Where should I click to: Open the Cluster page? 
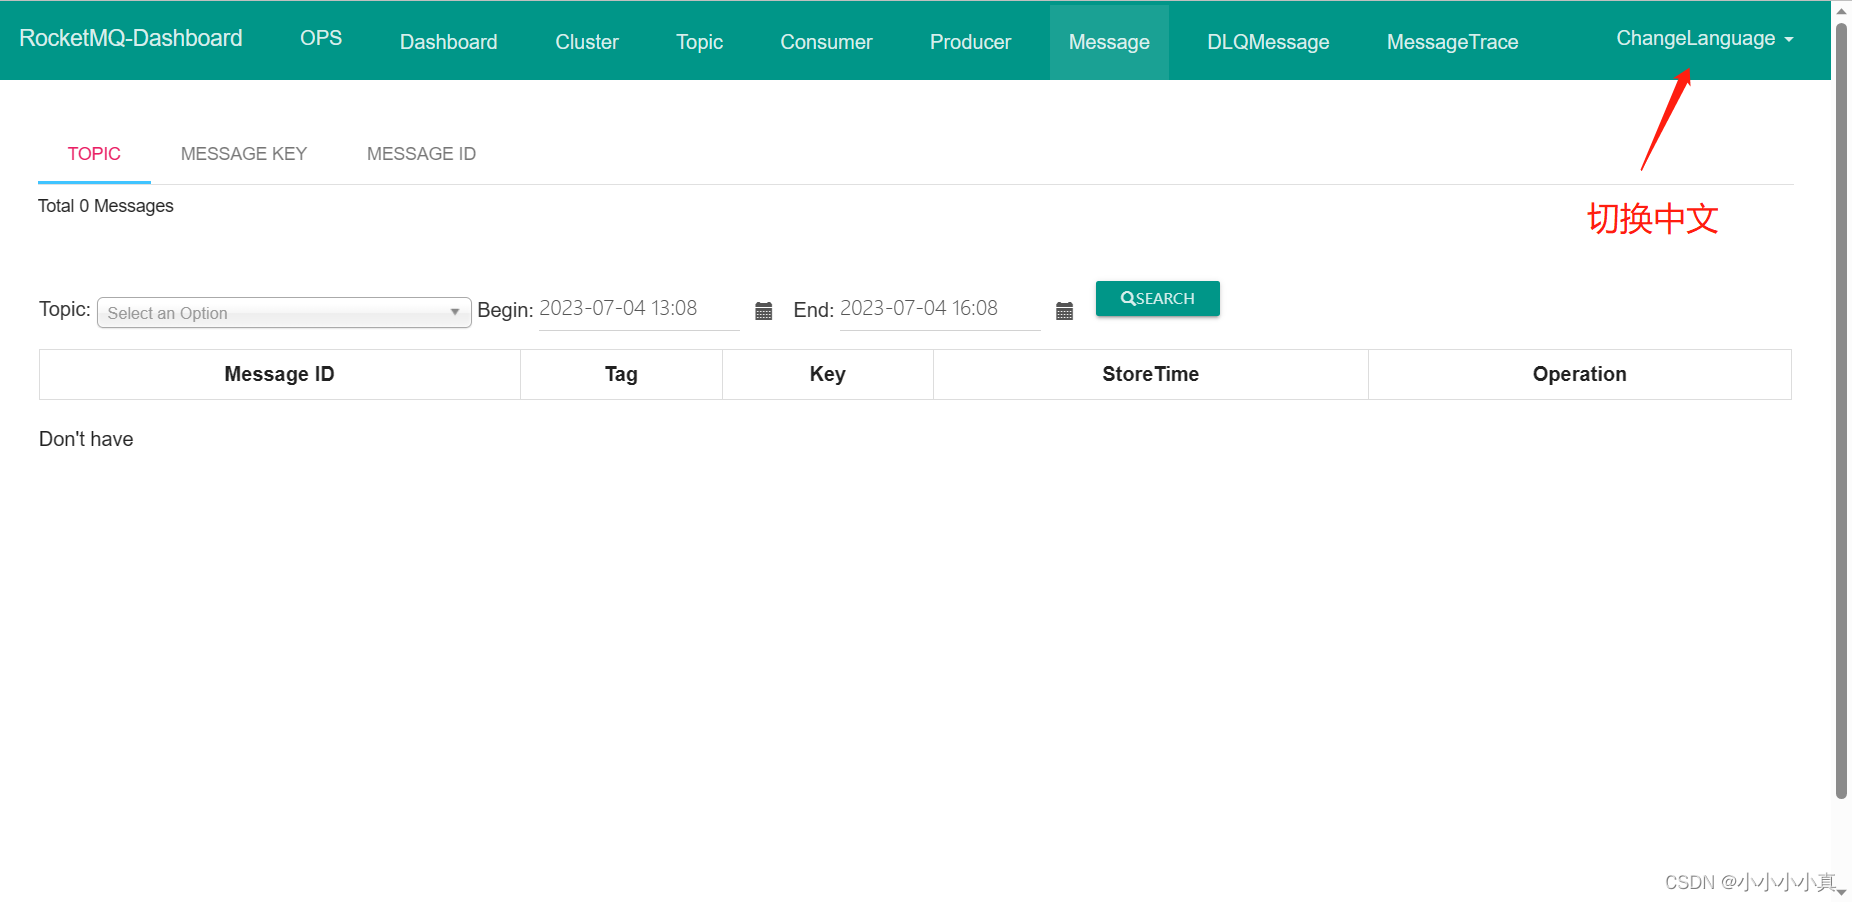[x=587, y=42]
